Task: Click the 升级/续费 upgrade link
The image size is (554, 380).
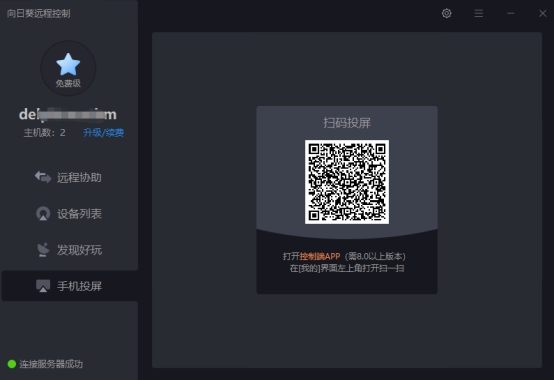Action: [104, 133]
